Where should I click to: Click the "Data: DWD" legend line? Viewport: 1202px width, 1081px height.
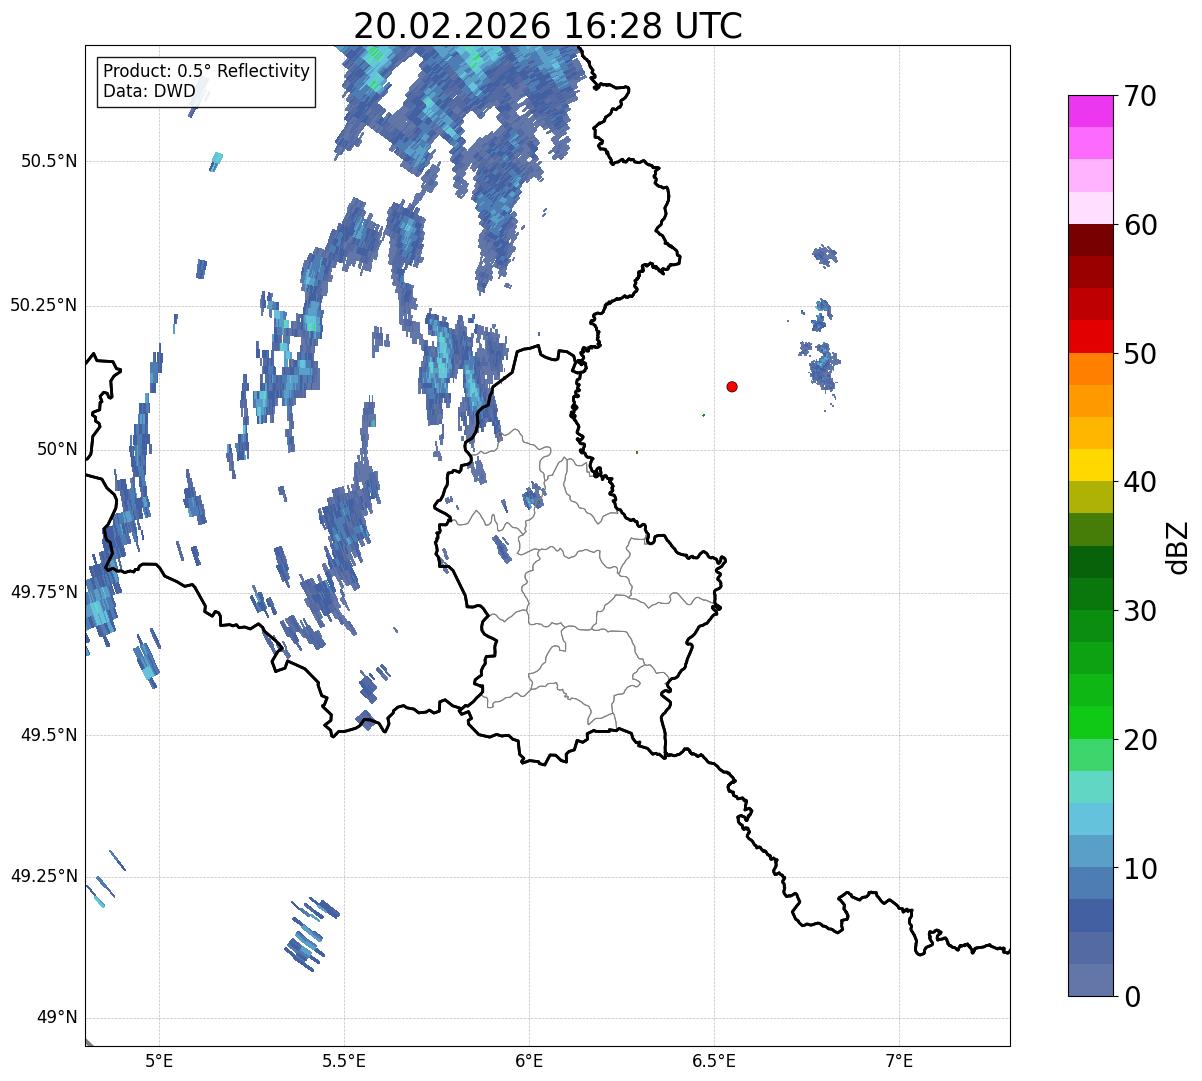click(x=149, y=92)
